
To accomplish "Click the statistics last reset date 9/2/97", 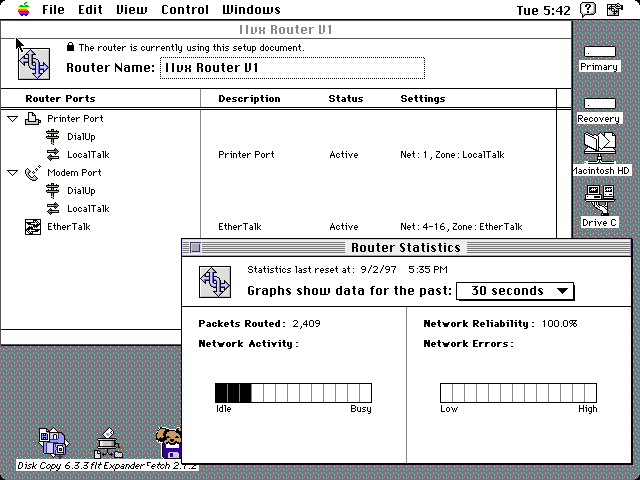I will (x=378, y=270).
